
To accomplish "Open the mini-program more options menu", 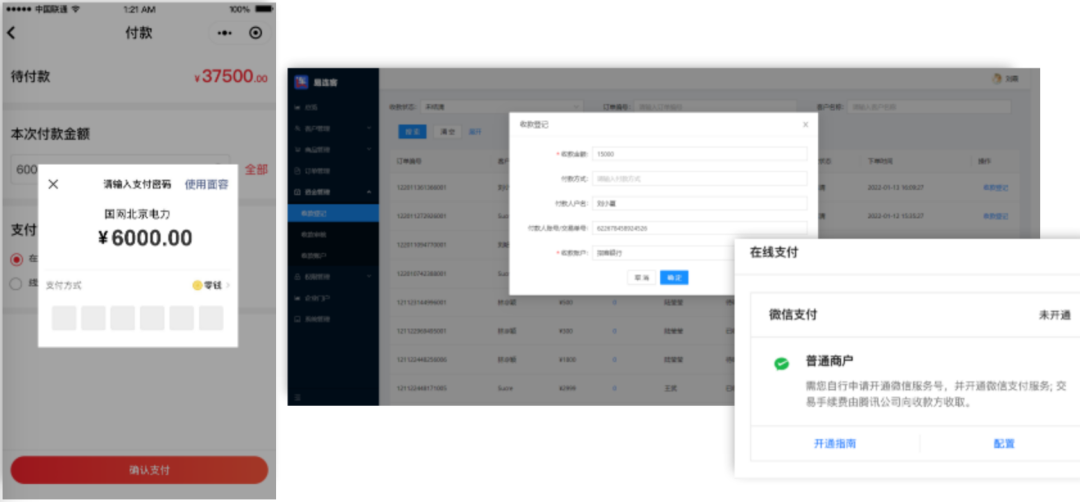I will pyautogui.click(x=223, y=33).
